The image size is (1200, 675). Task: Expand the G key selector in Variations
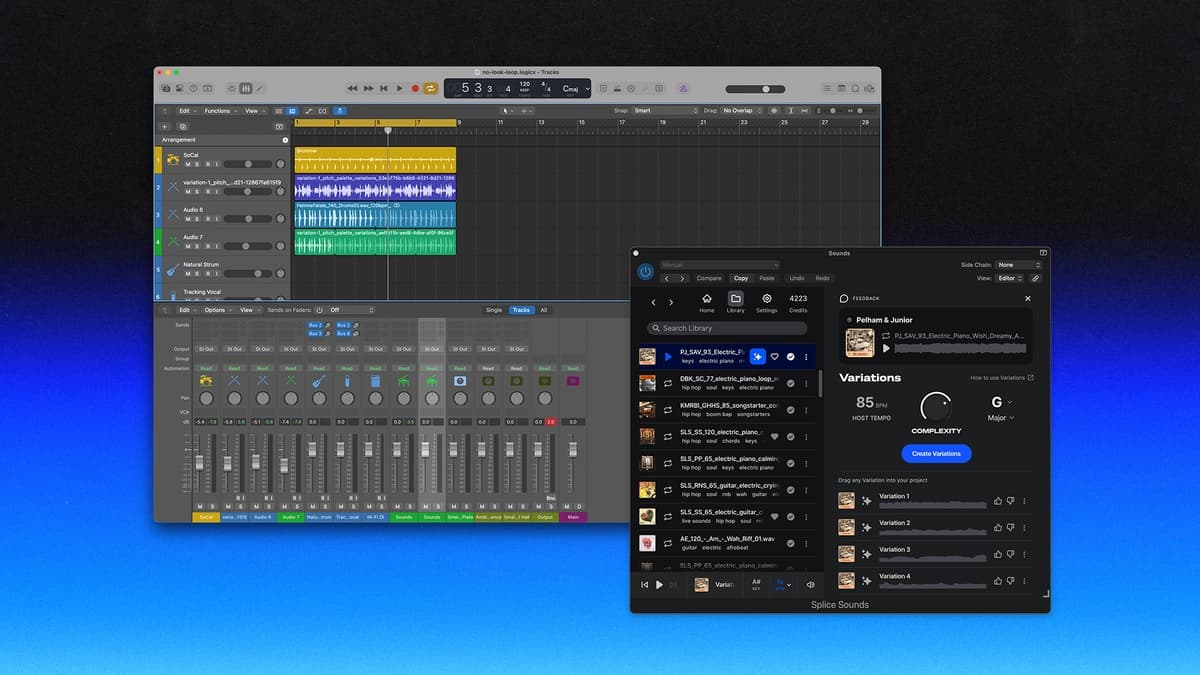[x=1001, y=402]
